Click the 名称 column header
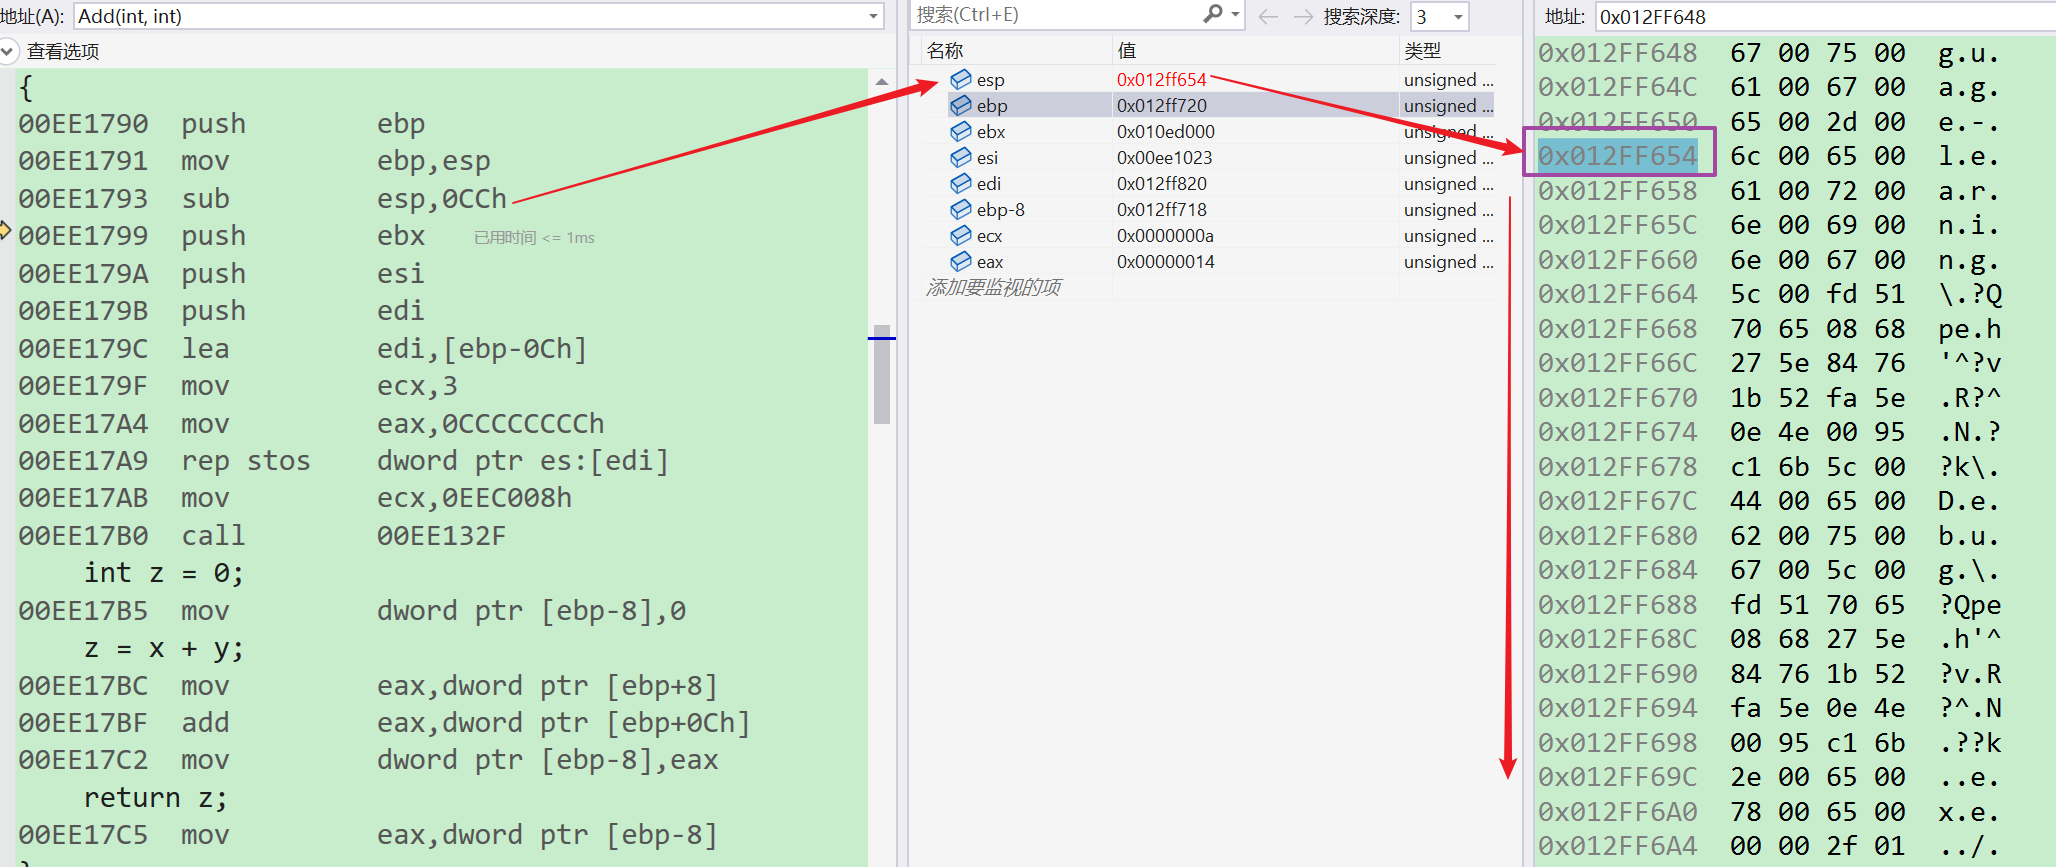The height and width of the screenshot is (867, 2056). pos(946,50)
